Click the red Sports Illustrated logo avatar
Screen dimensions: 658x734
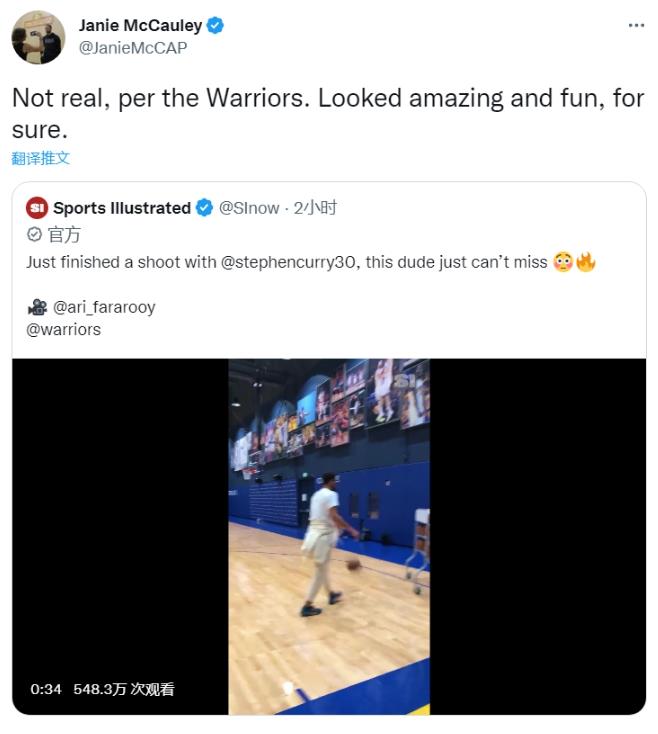37,208
